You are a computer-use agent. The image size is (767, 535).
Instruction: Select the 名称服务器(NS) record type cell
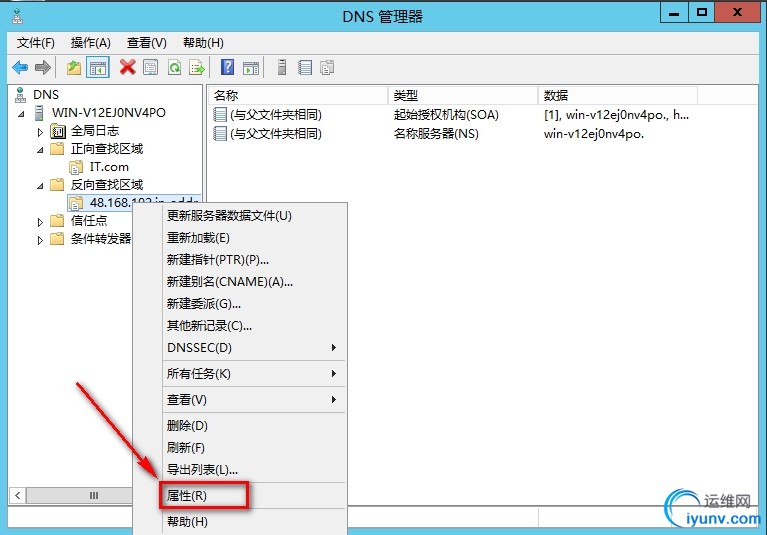coord(436,134)
